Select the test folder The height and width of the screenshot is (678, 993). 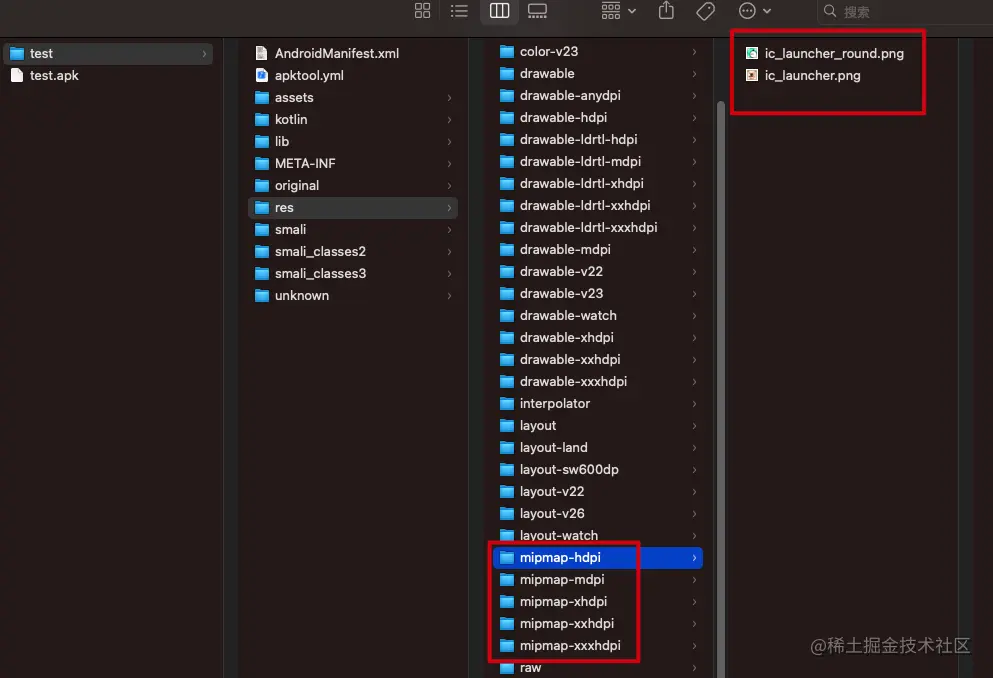point(108,54)
